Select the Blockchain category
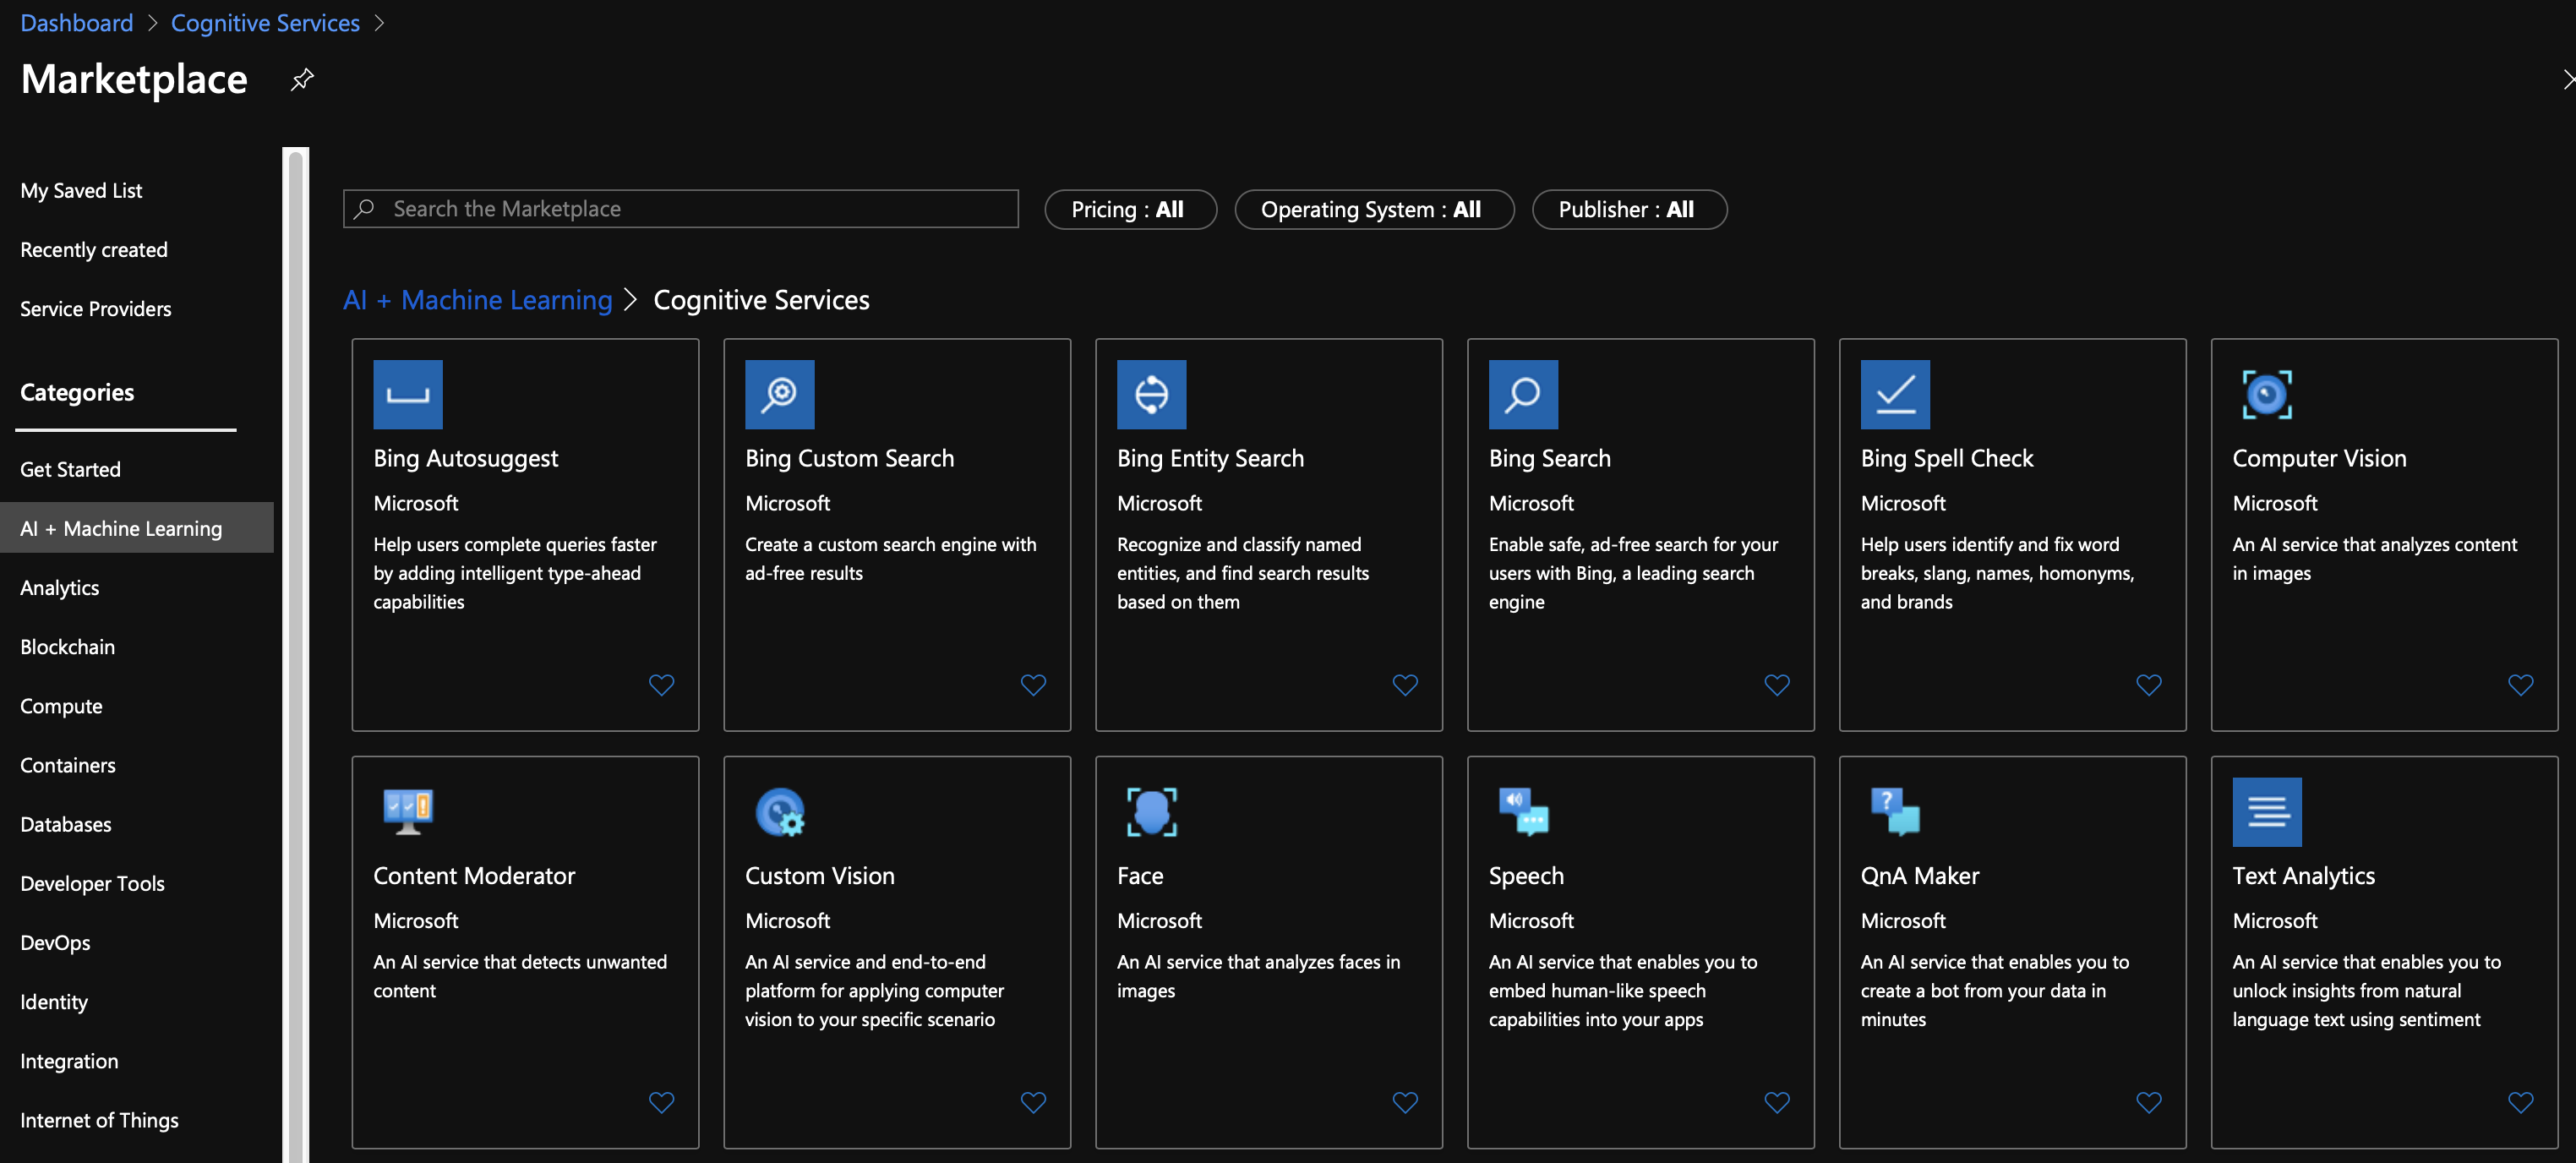The height and width of the screenshot is (1163, 2576). 68,646
